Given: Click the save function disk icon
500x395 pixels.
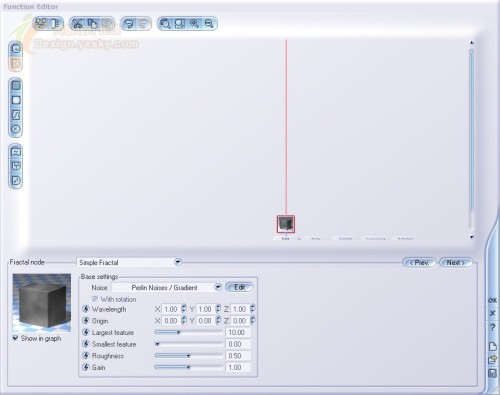Looking at the screenshot, I should 493,373.
